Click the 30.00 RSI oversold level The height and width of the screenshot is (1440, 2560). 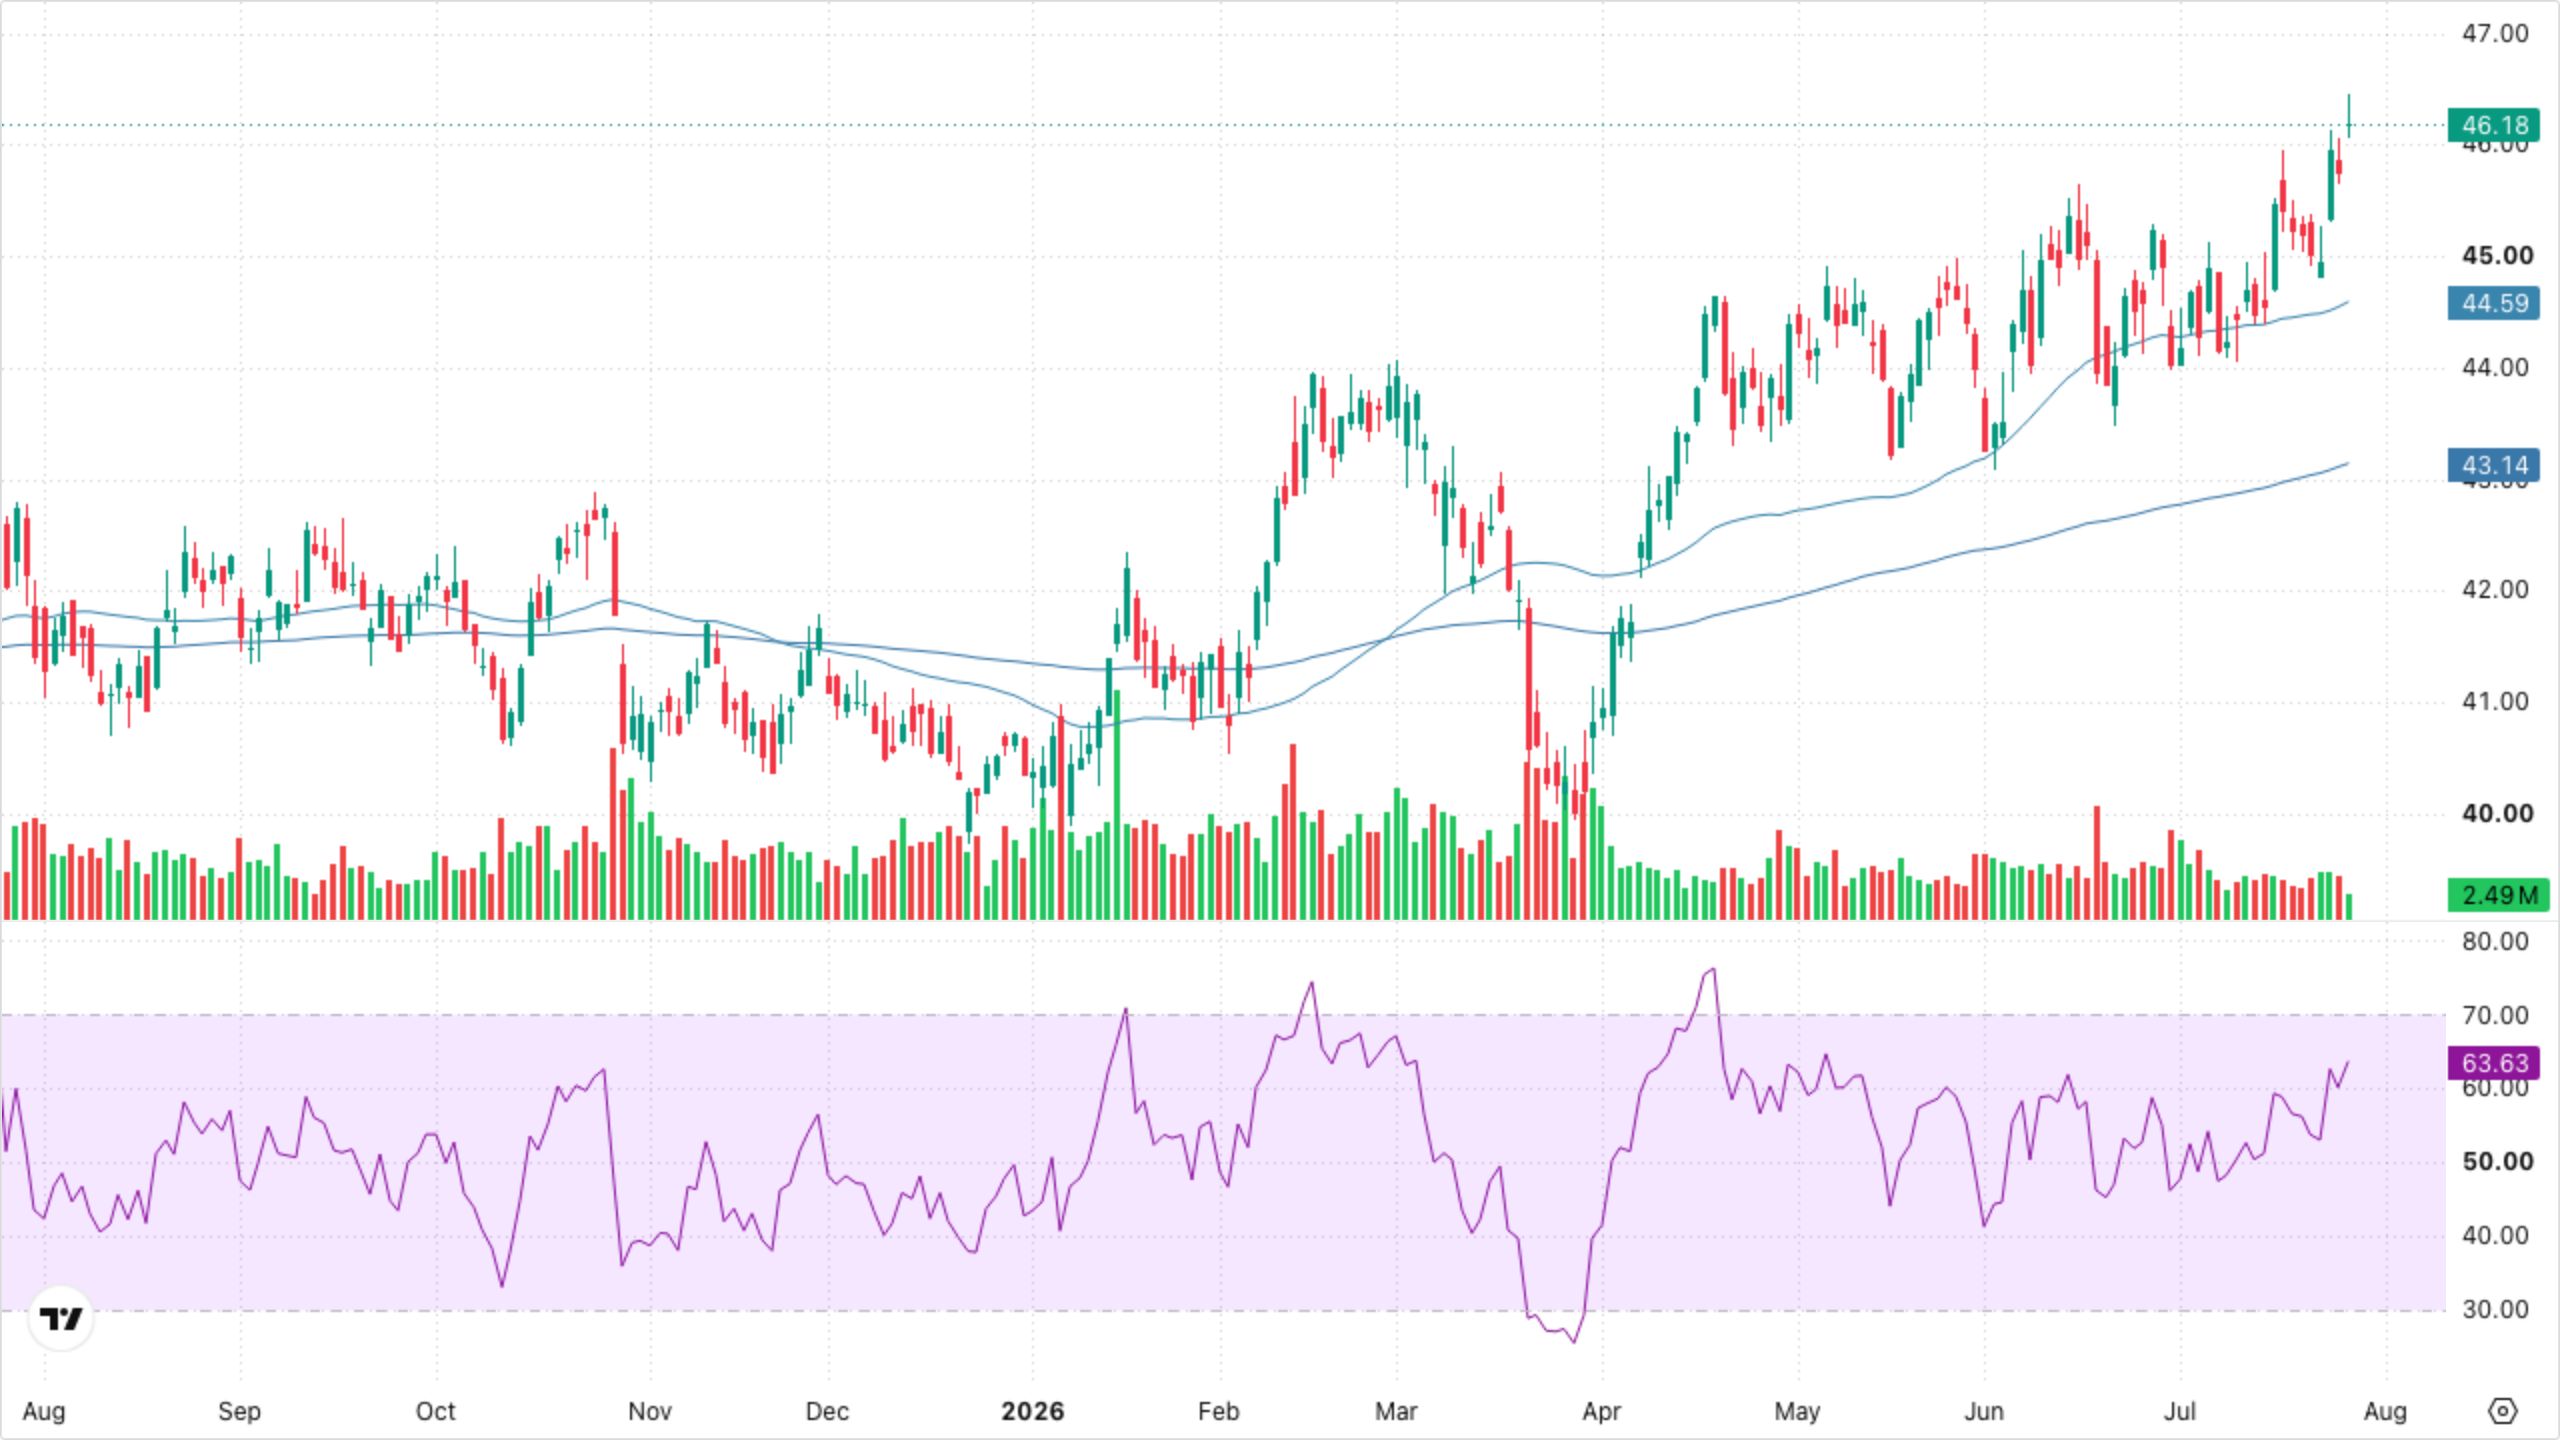coord(2495,1309)
